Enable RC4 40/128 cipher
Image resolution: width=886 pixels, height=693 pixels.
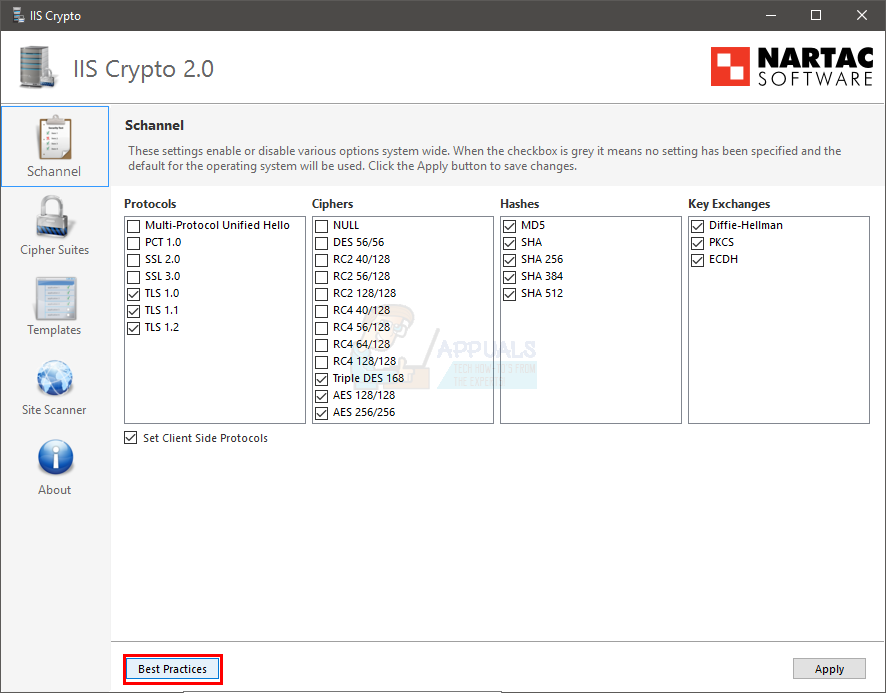coord(322,311)
